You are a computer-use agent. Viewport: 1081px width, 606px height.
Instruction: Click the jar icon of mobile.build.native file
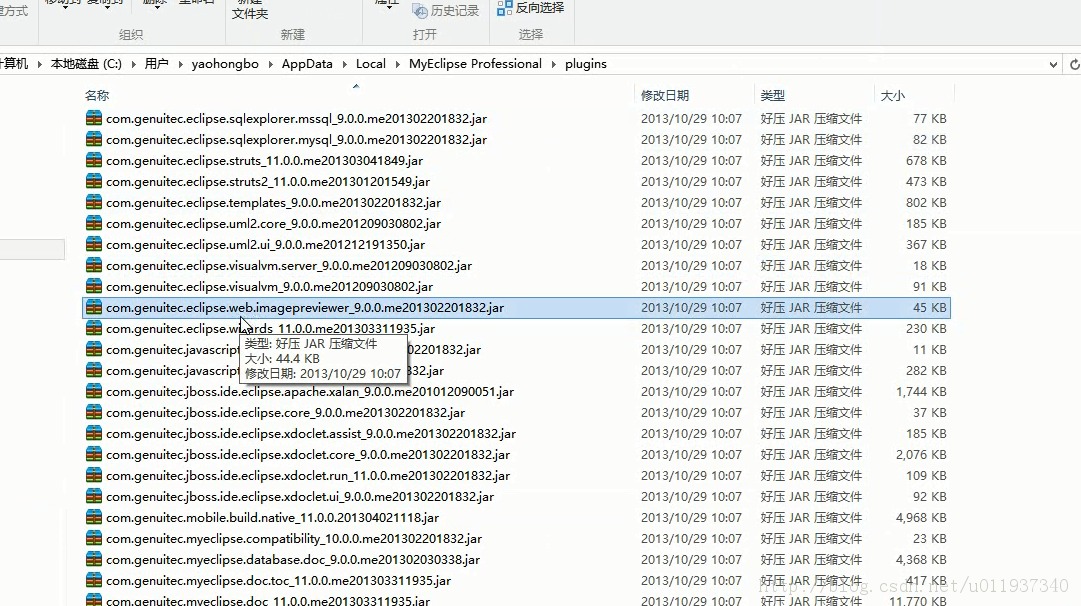tap(94, 518)
